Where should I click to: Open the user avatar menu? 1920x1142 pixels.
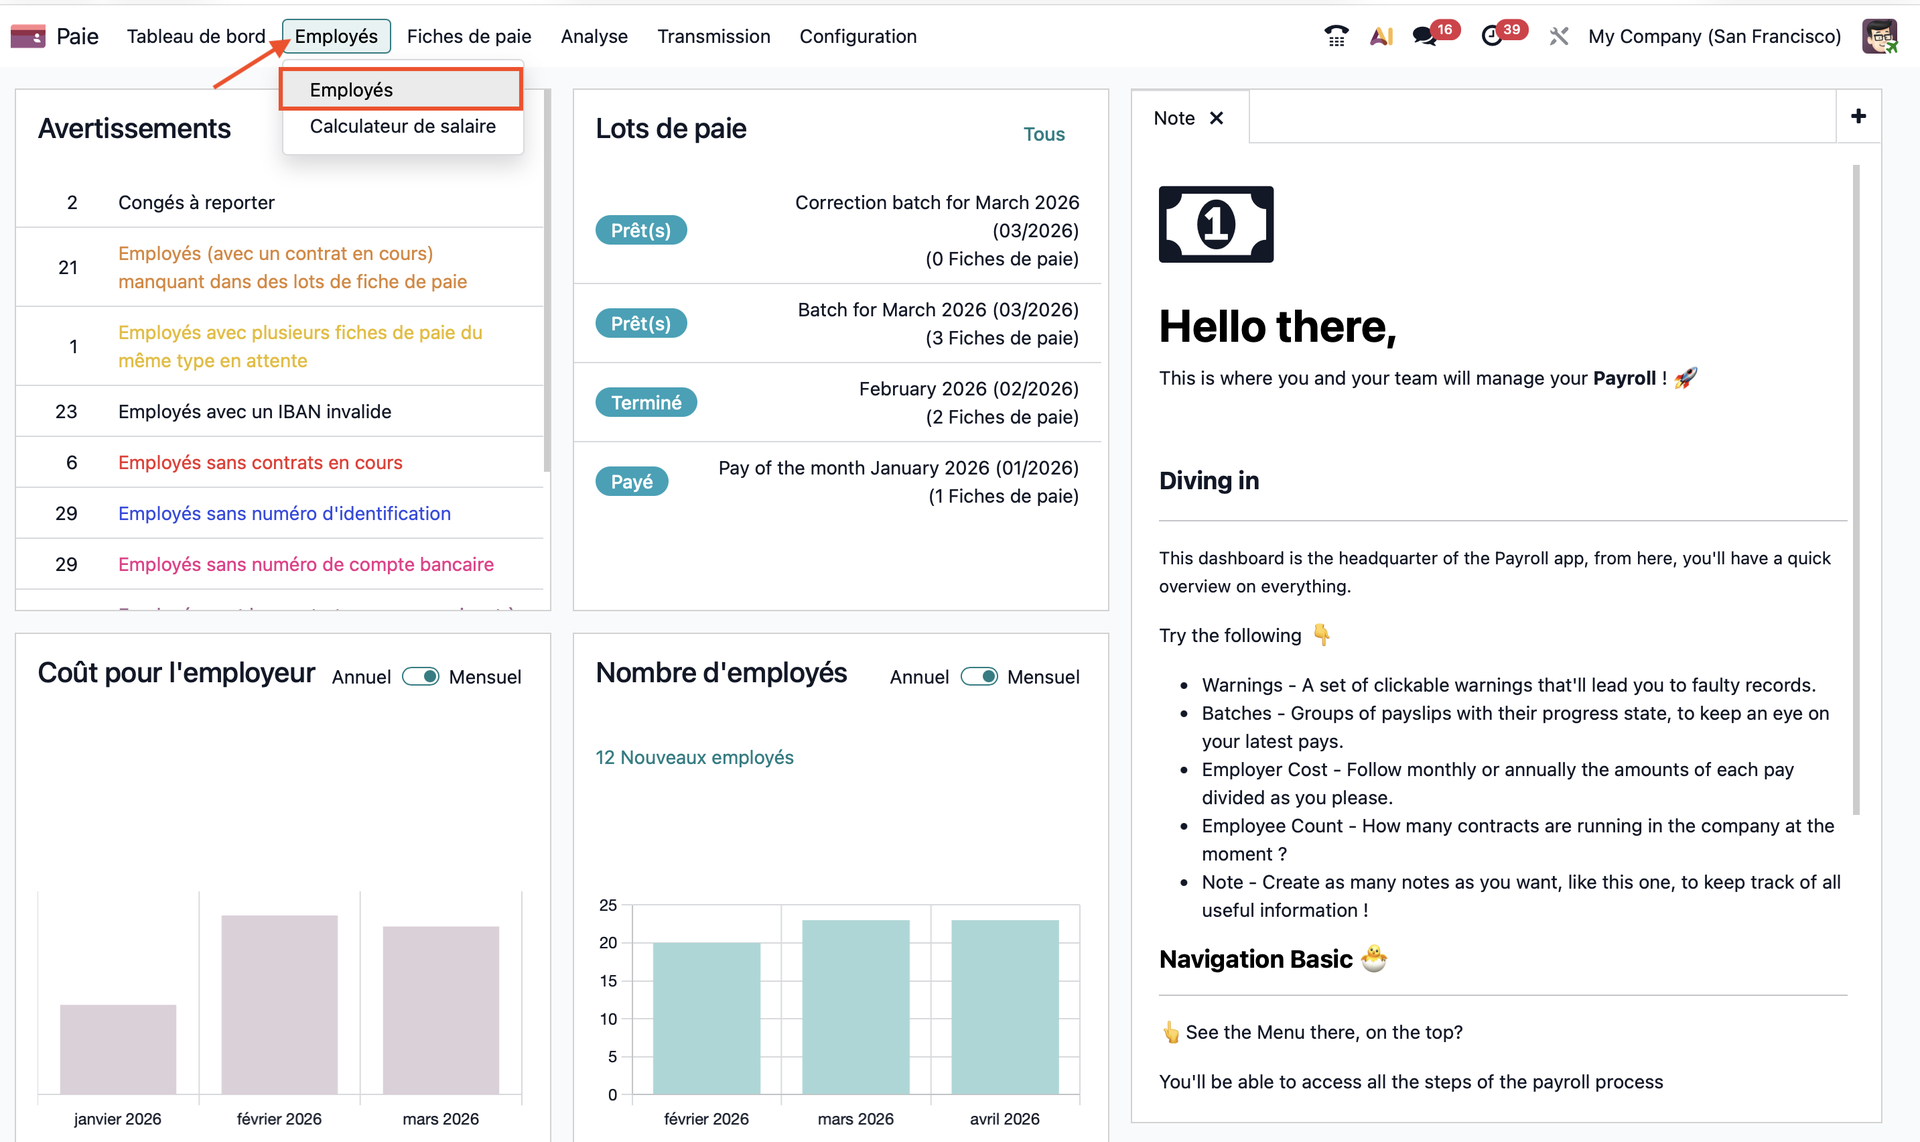[x=1879, y=37]
